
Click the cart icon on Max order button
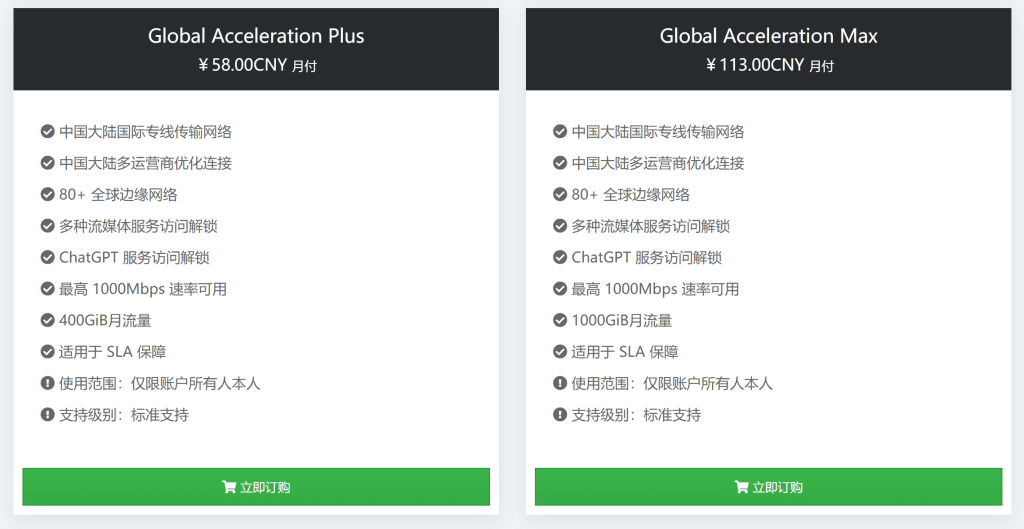pyautogui.click(x=741, y=487)
